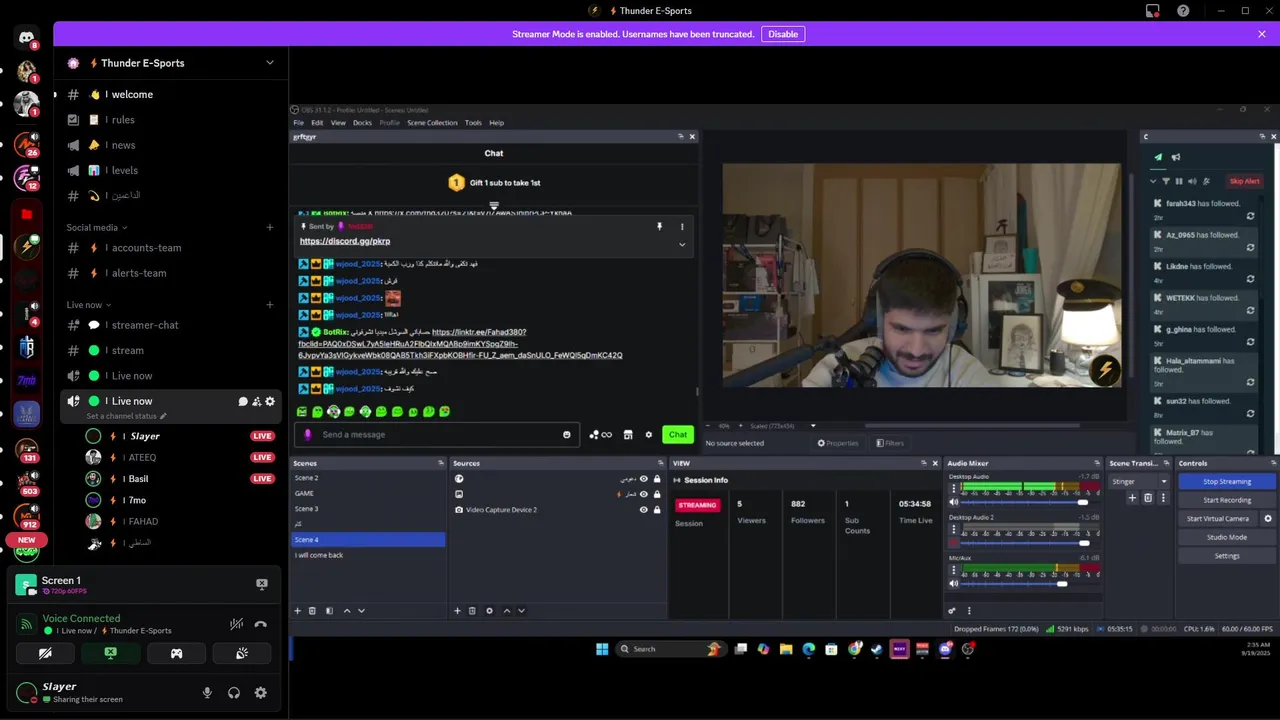This screenshot has height=720, width=1280.
Task: Deafen with headphones icon in user panel
Action: [x=234, y=692]
